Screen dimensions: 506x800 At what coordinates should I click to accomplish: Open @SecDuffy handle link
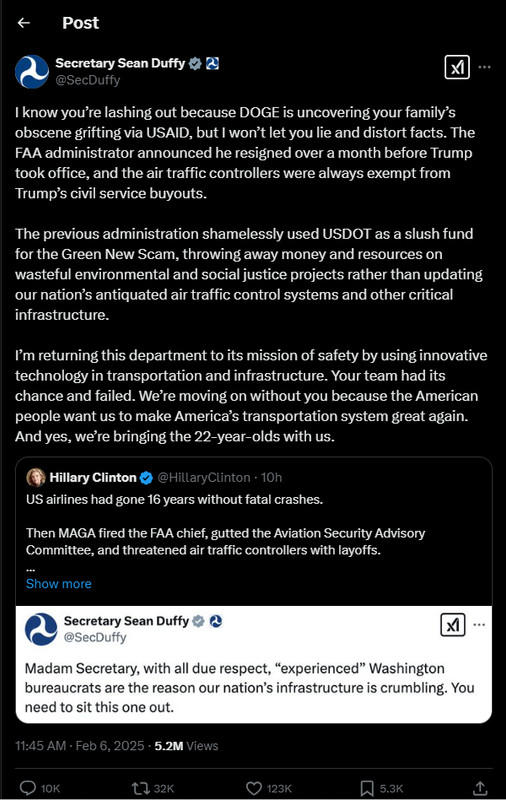coord(88,80)
